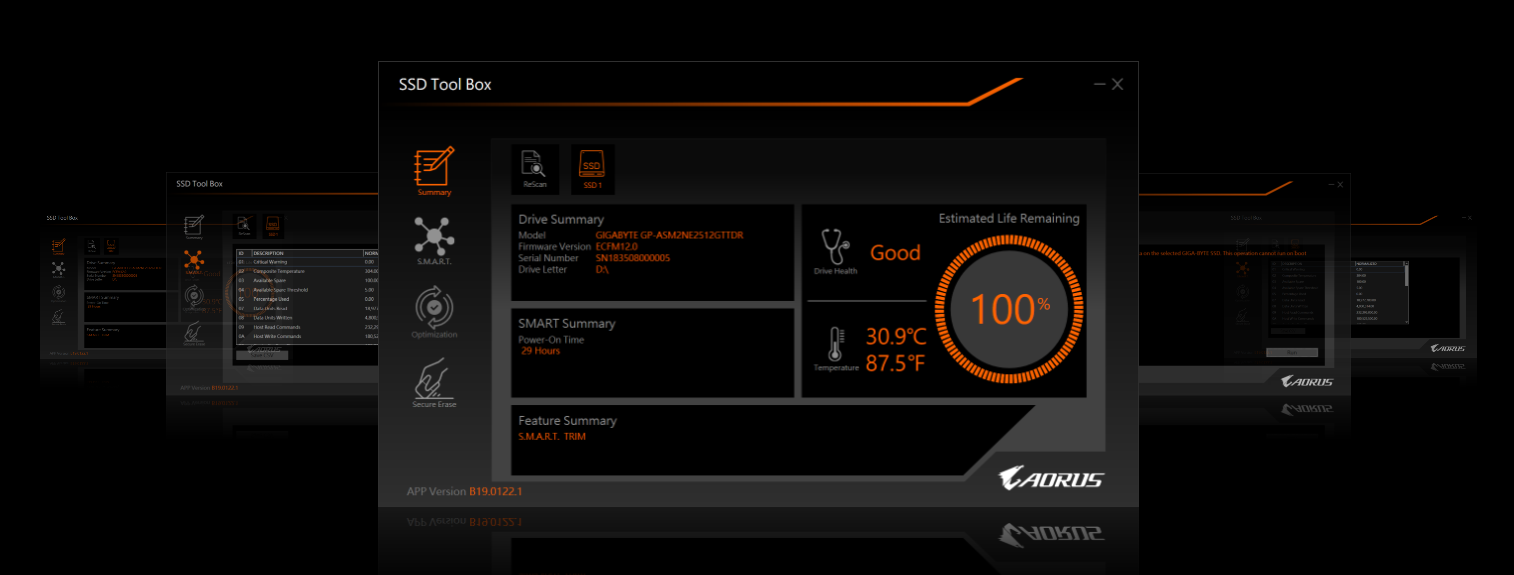
Task: Click the GIGABYTE GP-ASM2NE2512GTTDR model name
Action: (669, 235)
